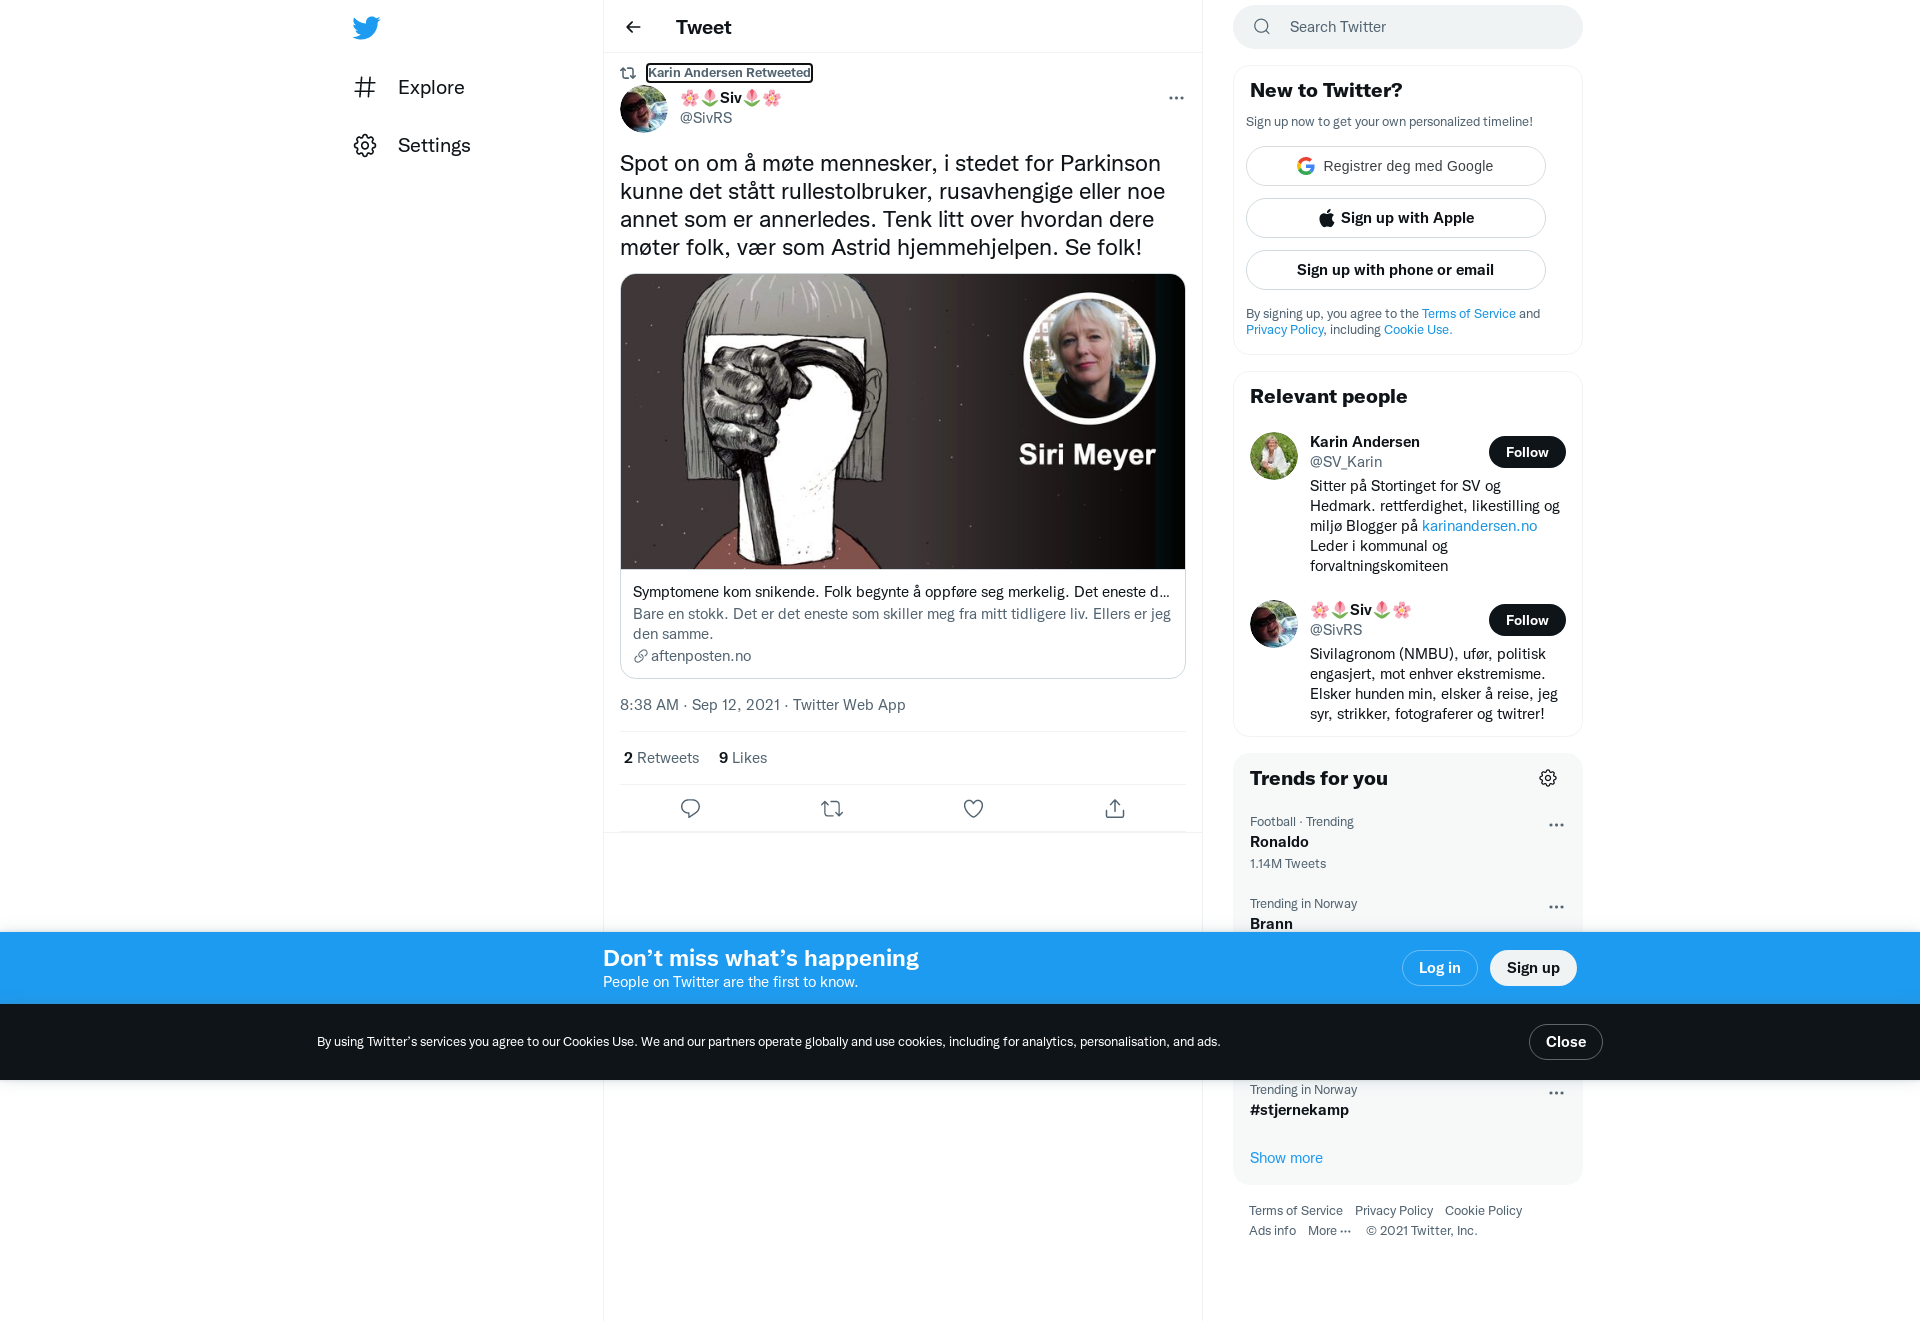Click the Twitter bird logo

(x=366, y=27)
